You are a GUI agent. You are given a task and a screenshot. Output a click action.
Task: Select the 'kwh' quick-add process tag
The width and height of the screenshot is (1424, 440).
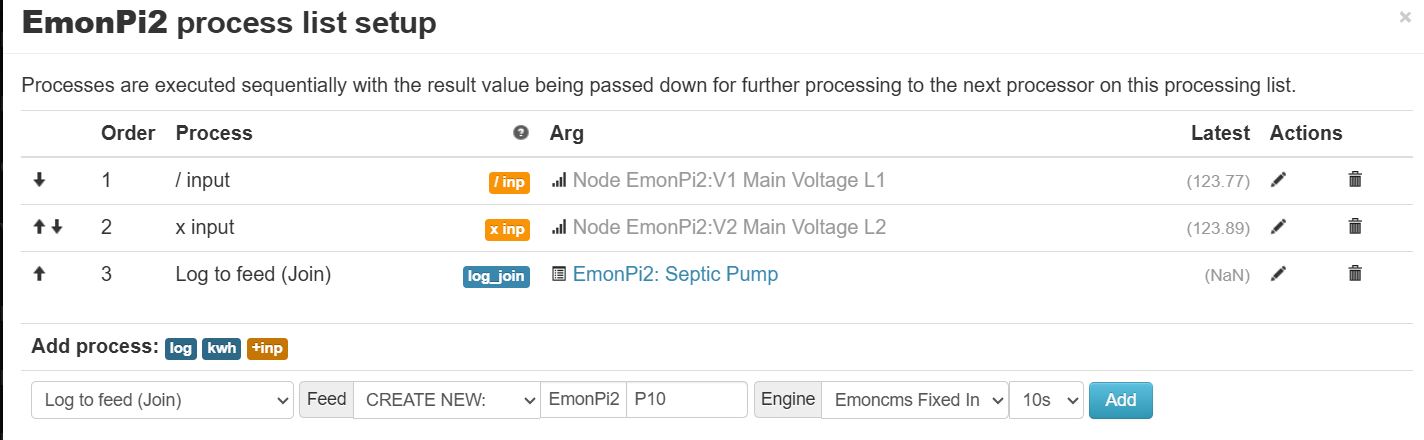click(x=222, y=348)
